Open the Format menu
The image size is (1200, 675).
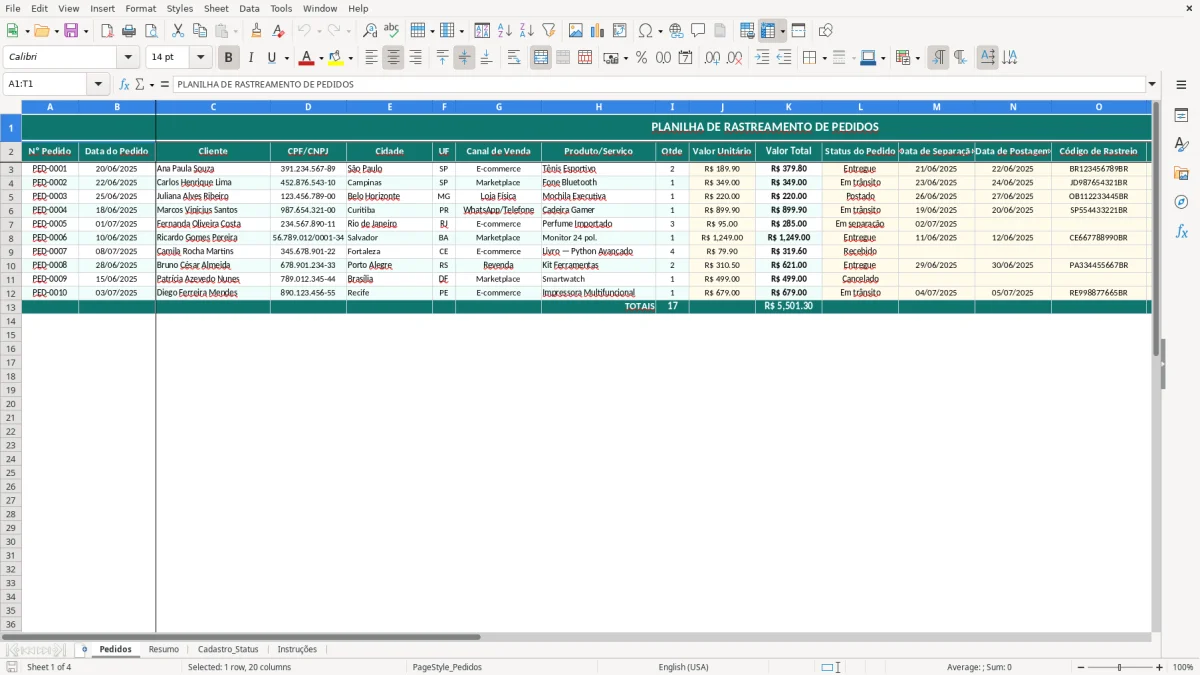140,8
